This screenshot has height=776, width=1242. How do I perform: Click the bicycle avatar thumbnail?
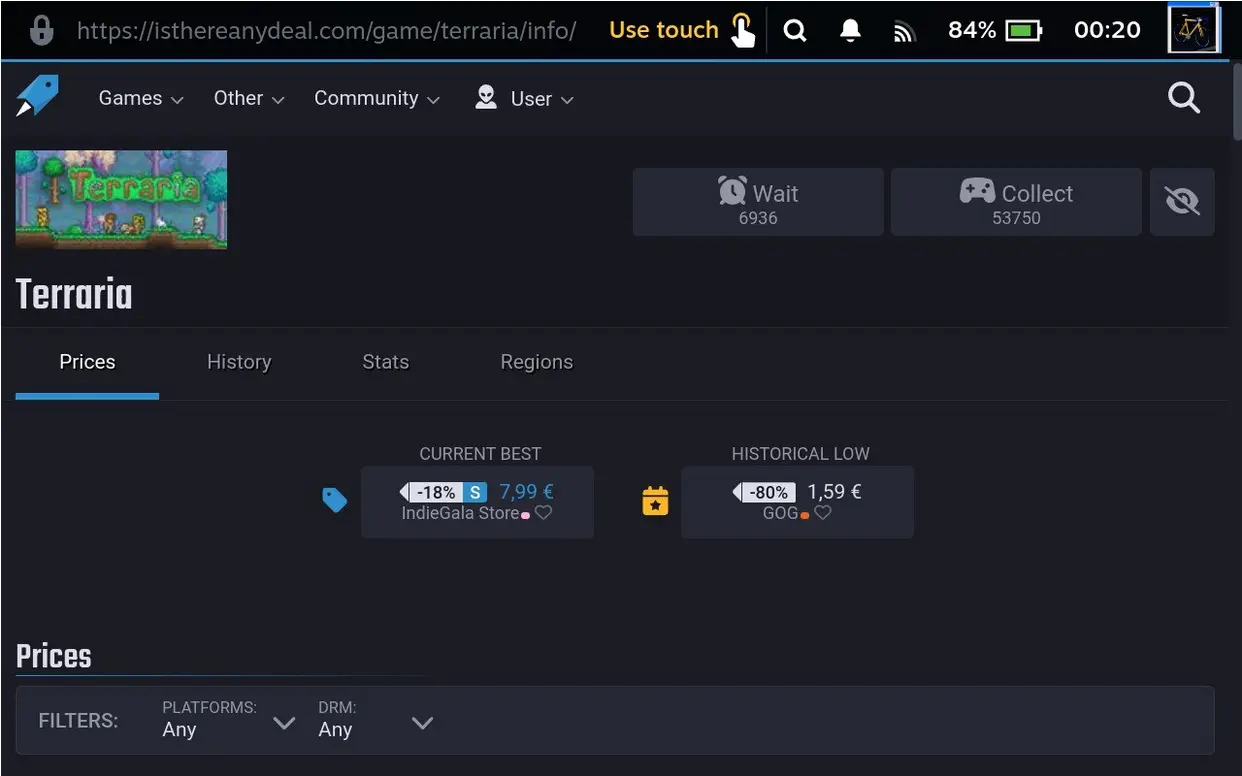pyautogui.click(x=1194, y=29)
